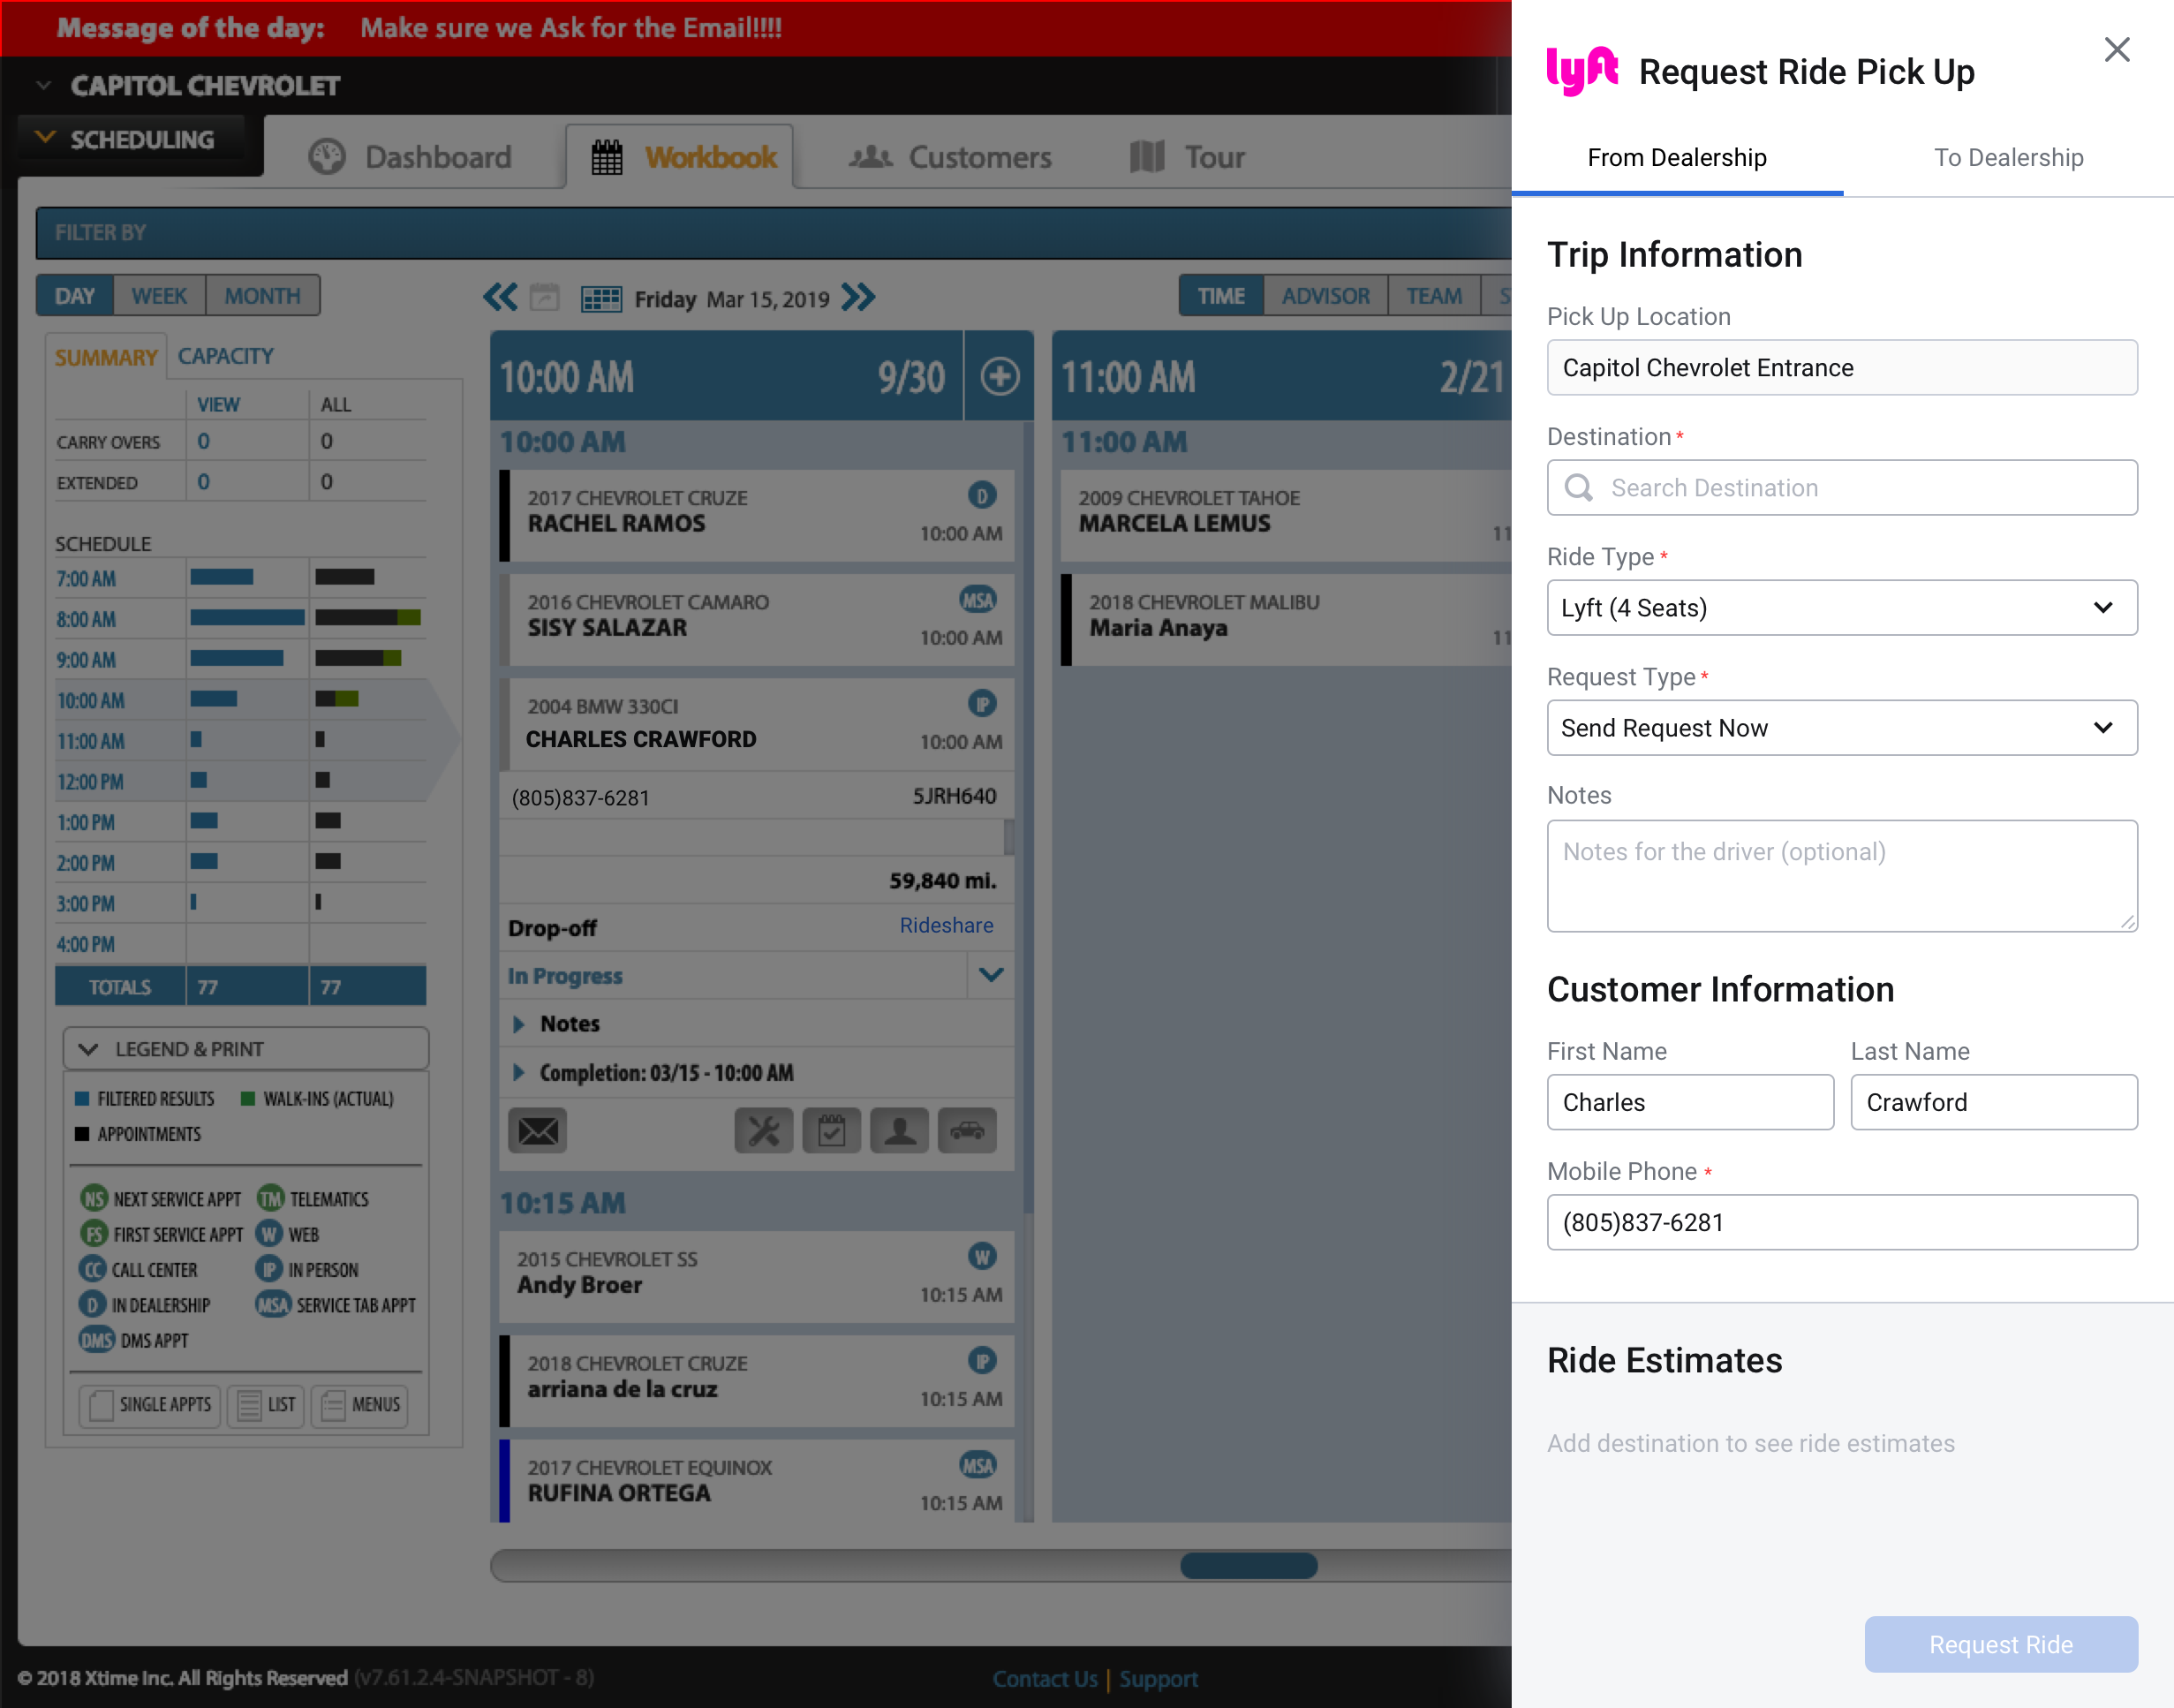Click the MENUS print button
This screenshot has width=2174, height=1708.
point(360,1404)
